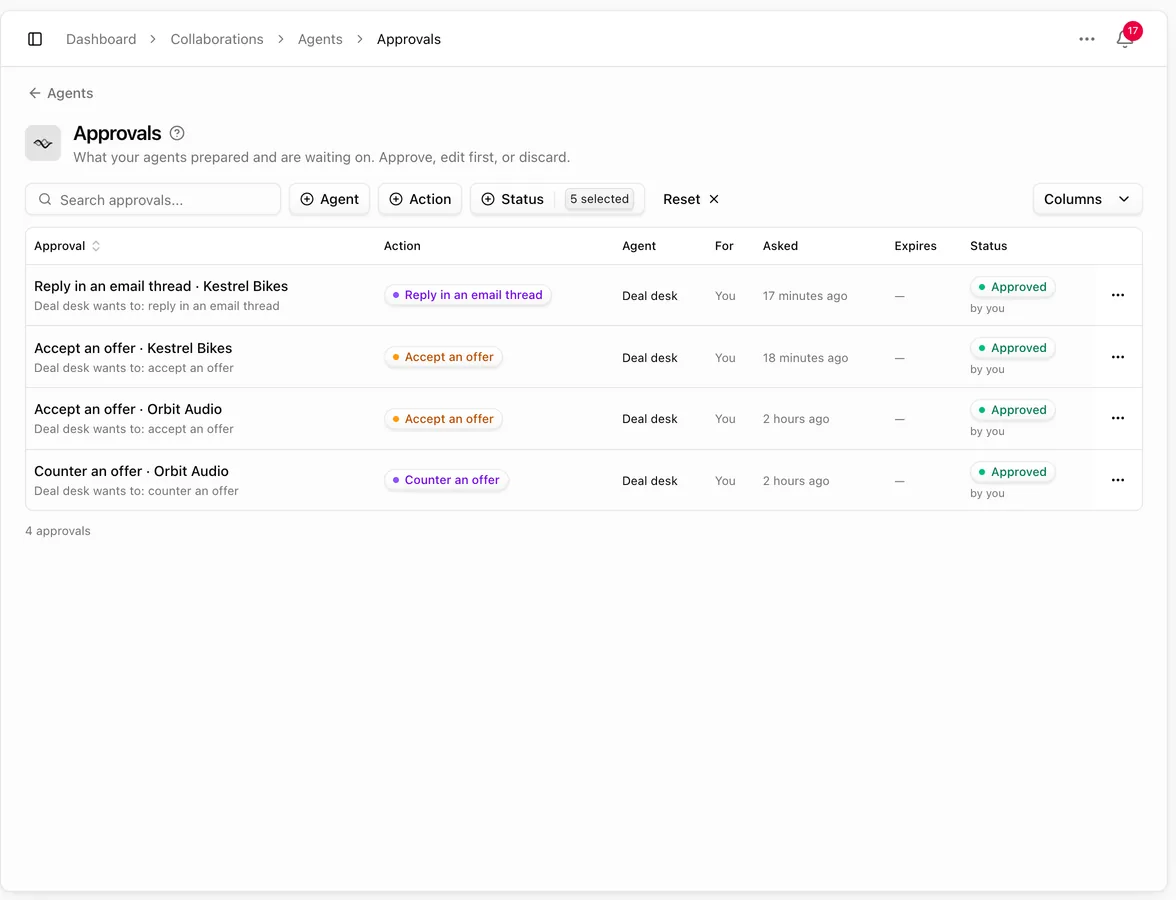Image resolution: width=1176 pixels, height=900 pixels.
Task: Open Accept an offer · Orbit Audio
Action: pos(128,409)
